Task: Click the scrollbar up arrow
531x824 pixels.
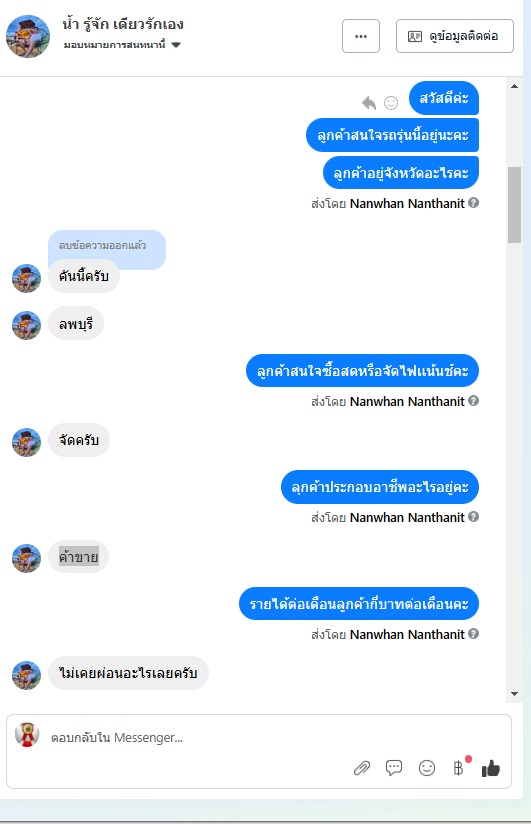Action: pos(514,86)
